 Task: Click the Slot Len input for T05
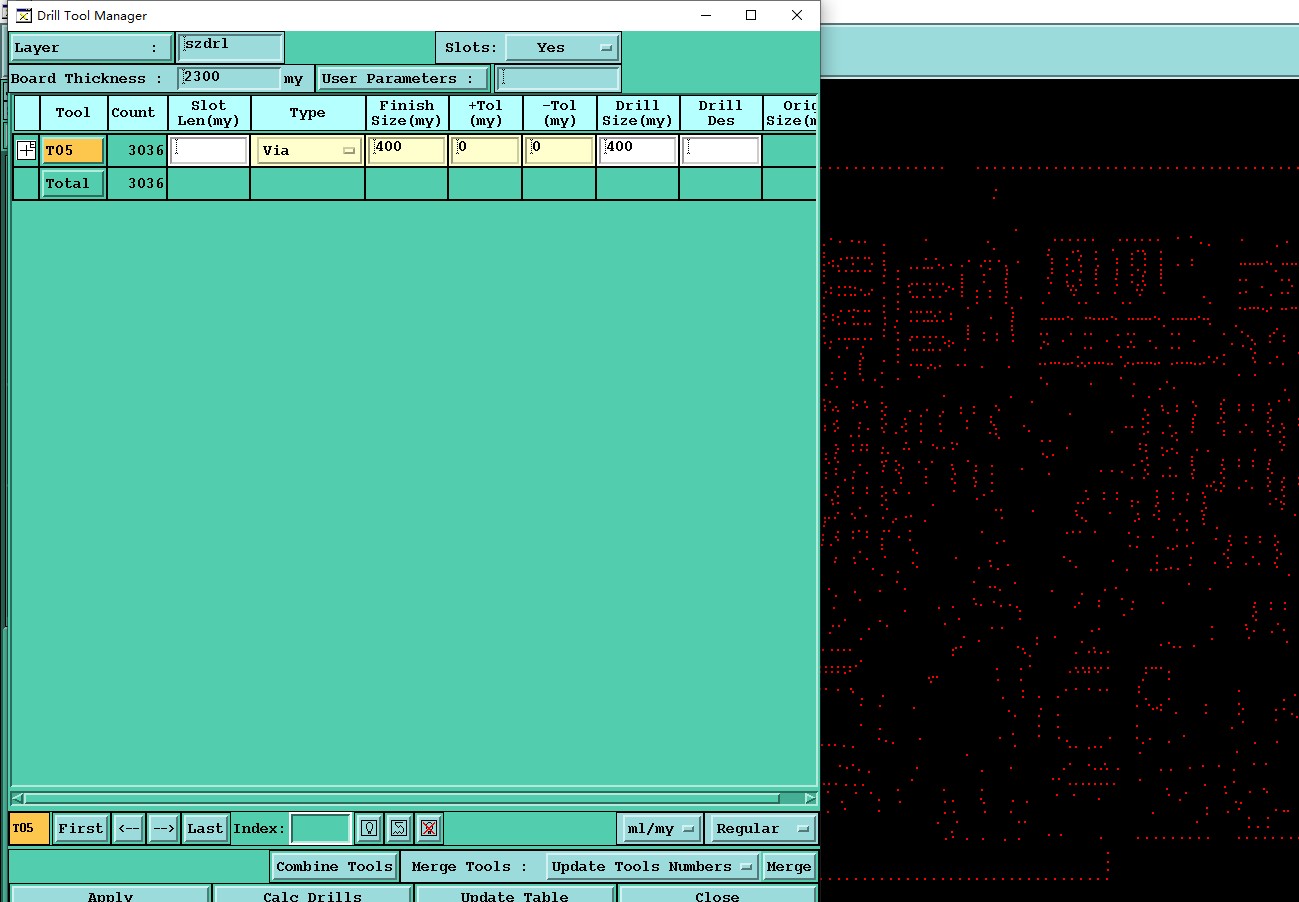(209, 150)
